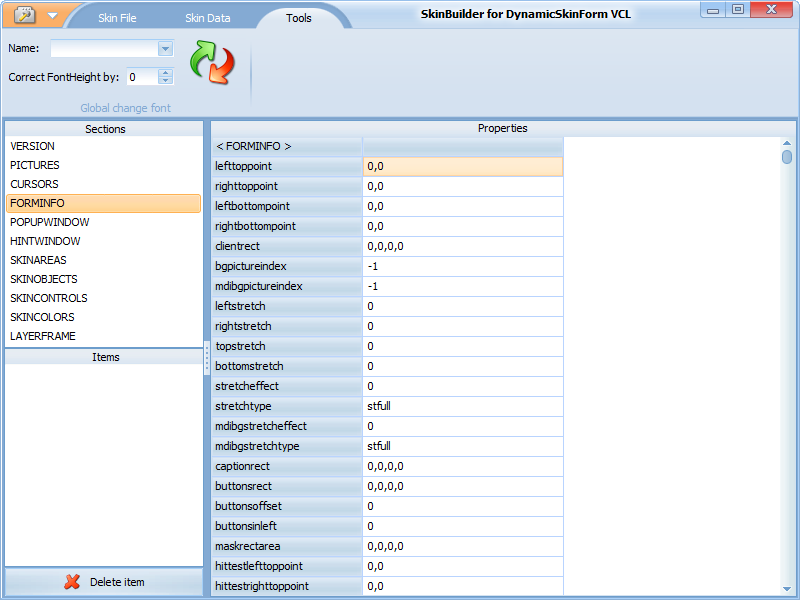The height and width of the screenshot is (600, 800).
Task: Select SKINCONTROLS section
Action: click(104, 298)
